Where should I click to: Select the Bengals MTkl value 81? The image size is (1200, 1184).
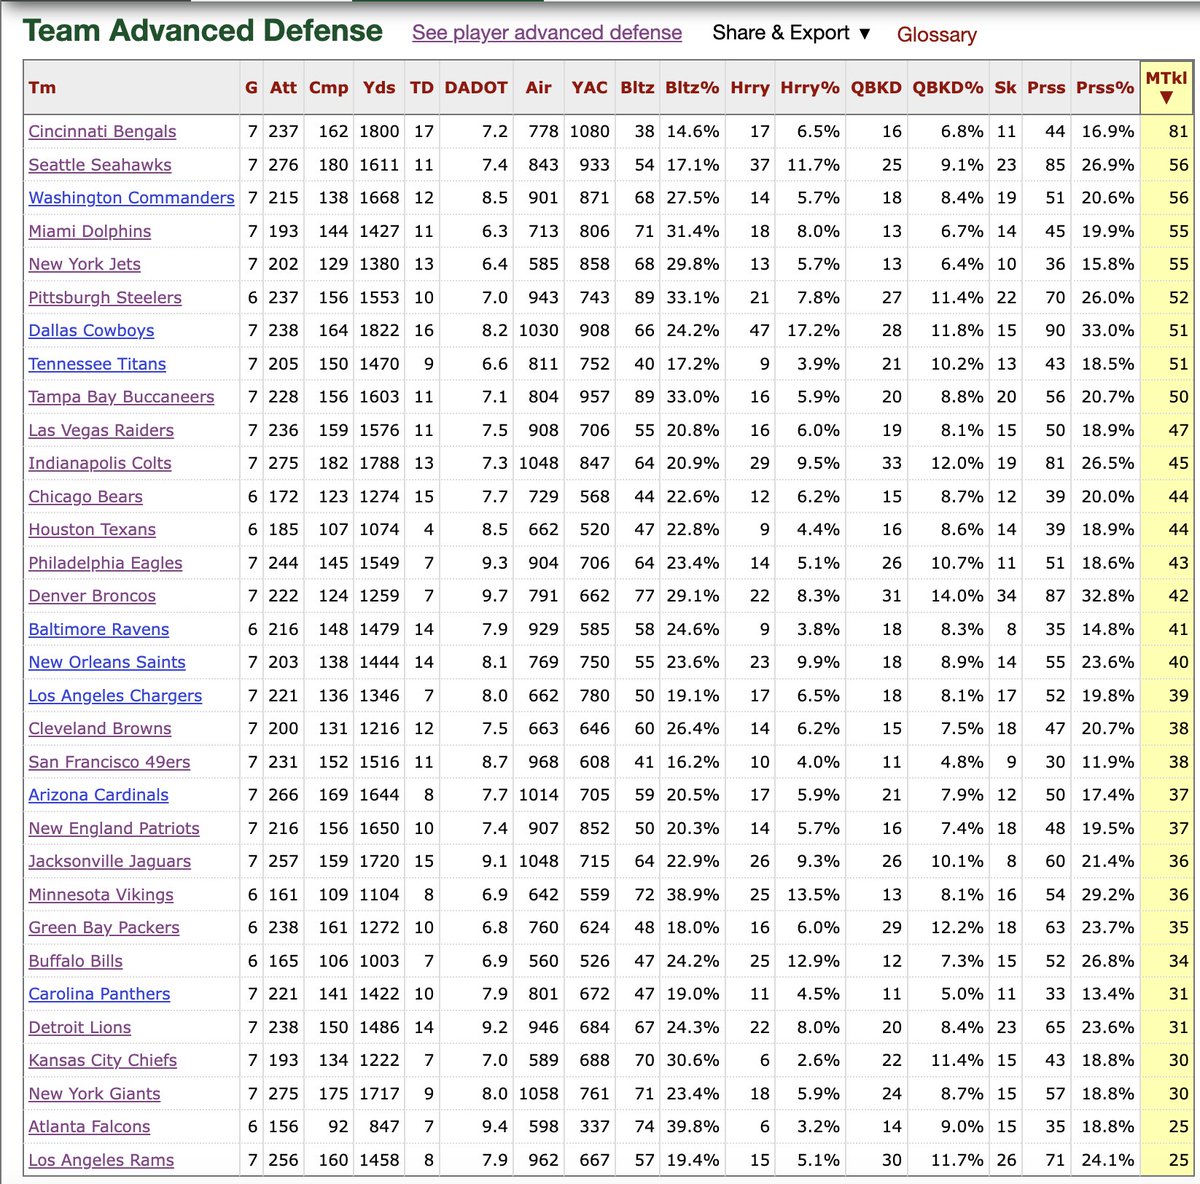click(1178, 132)
